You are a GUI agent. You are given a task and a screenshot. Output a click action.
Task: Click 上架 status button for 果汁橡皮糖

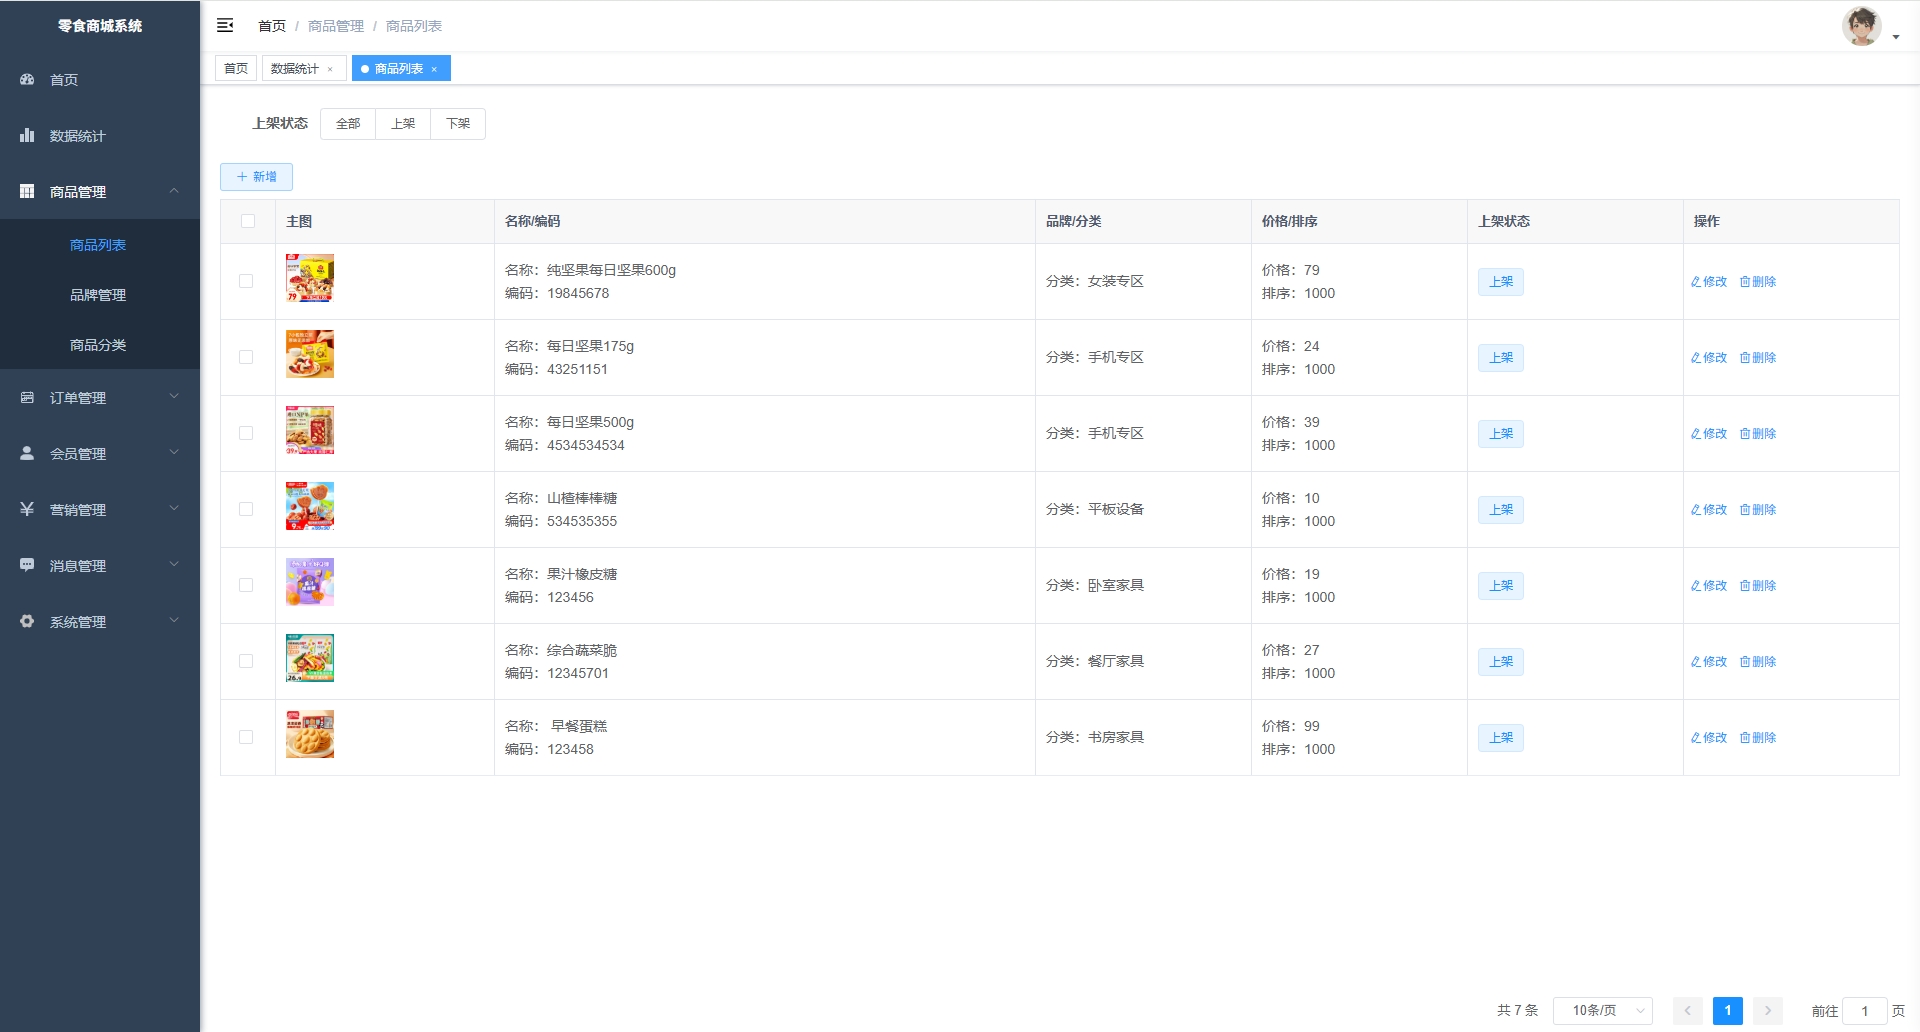pos(1500,586)
